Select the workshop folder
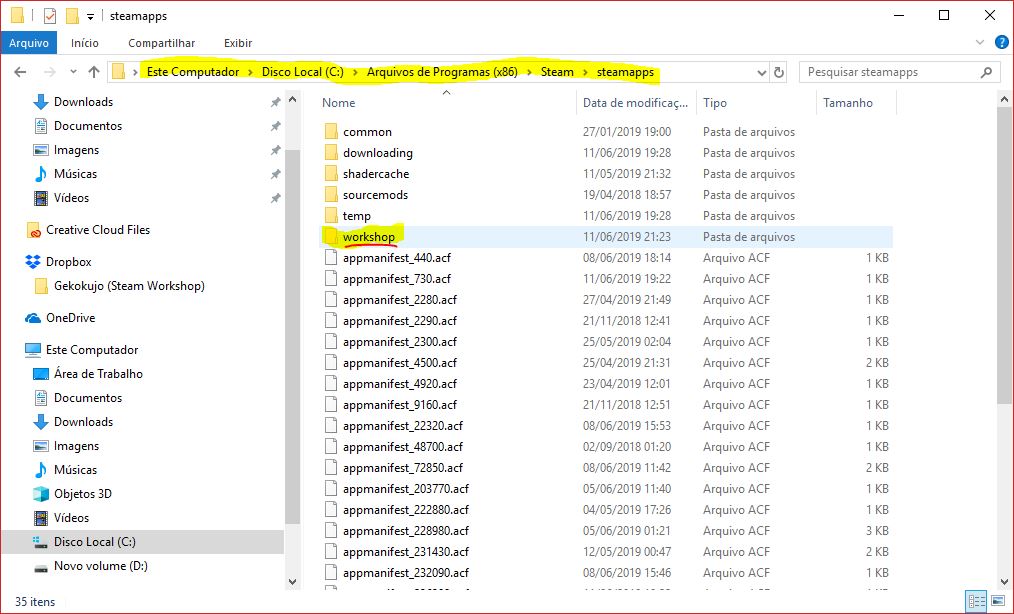The image size is (1014, 614). coord(368,237)
